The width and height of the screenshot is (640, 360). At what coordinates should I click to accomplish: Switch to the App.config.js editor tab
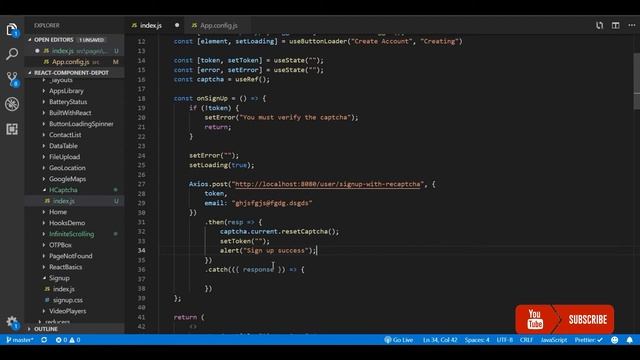217,25
